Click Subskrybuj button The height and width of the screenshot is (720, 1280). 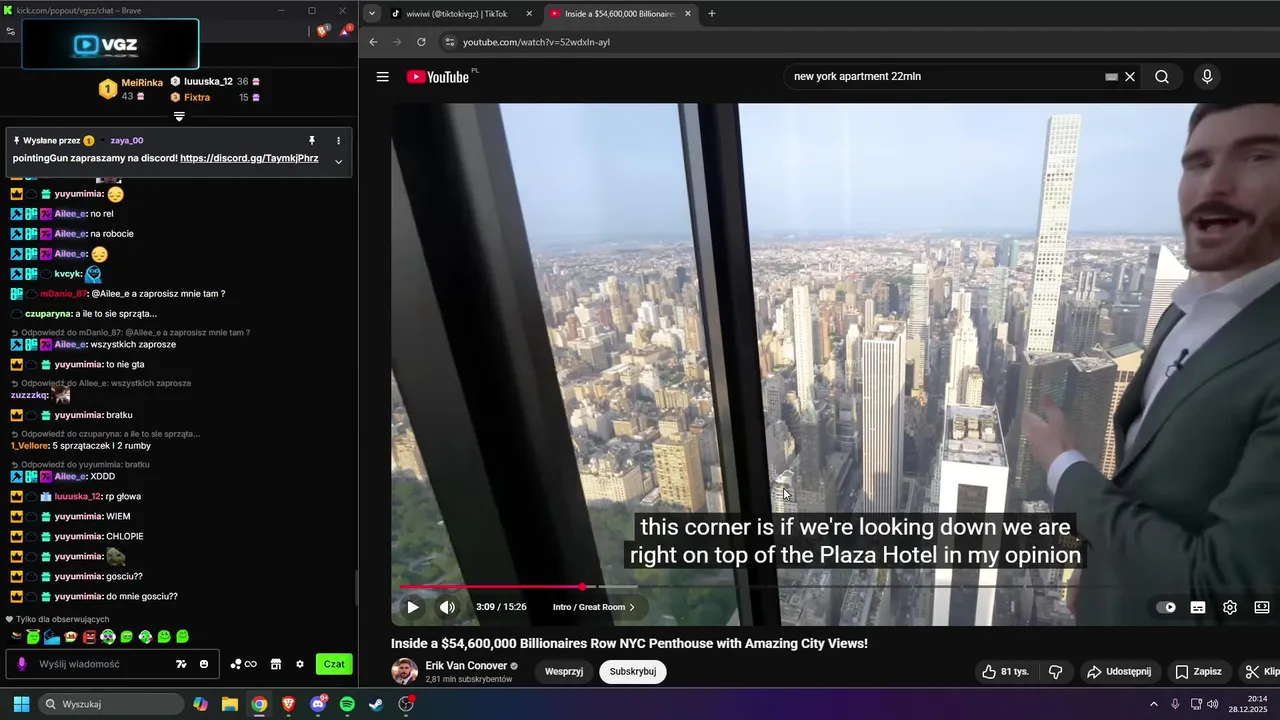click(633, 672)
